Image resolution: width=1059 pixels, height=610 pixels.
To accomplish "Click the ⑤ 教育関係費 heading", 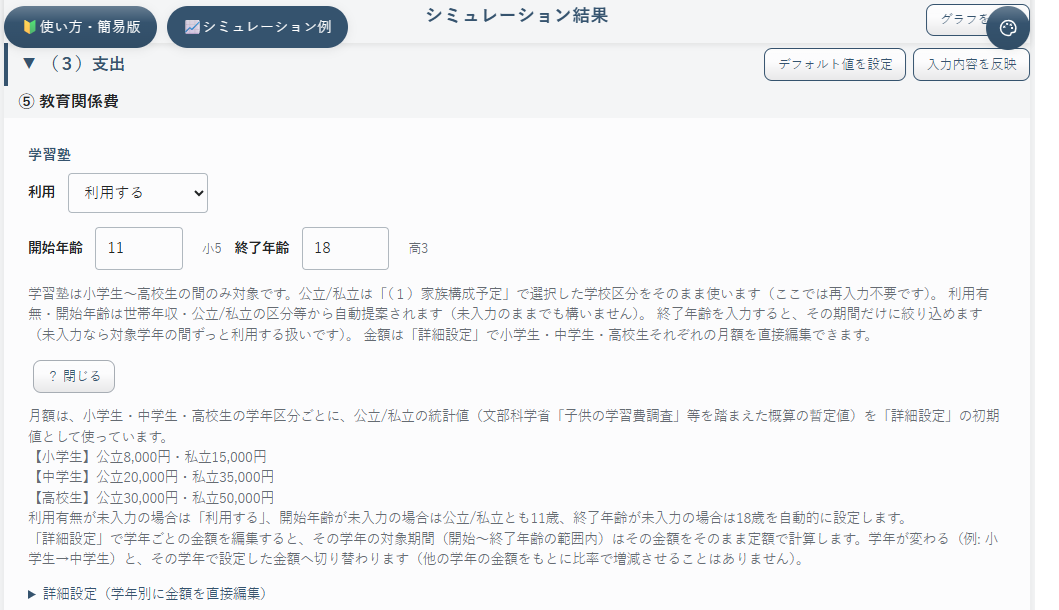I will point(69,101).
